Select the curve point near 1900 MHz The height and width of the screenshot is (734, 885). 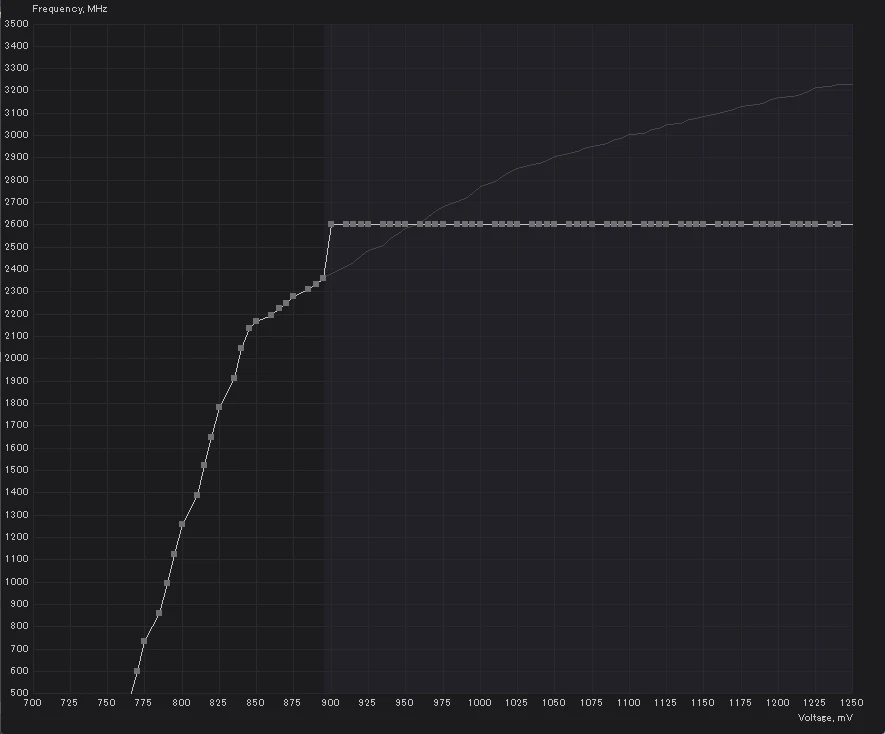(234, 378)
